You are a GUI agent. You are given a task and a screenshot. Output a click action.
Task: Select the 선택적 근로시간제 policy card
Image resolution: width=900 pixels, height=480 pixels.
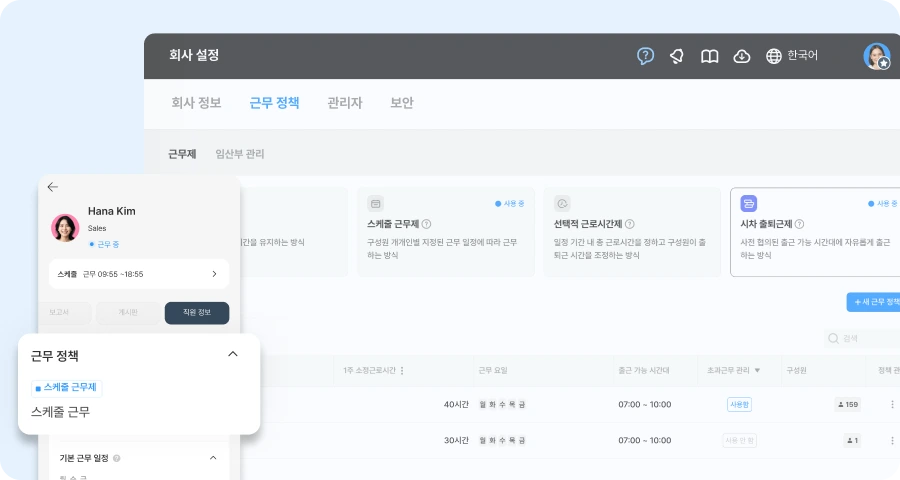click(632, 232)
